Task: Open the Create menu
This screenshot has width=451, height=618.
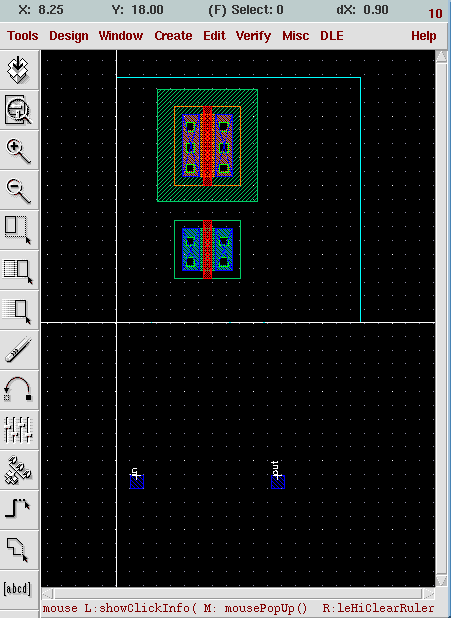Action: pos(173,36)
